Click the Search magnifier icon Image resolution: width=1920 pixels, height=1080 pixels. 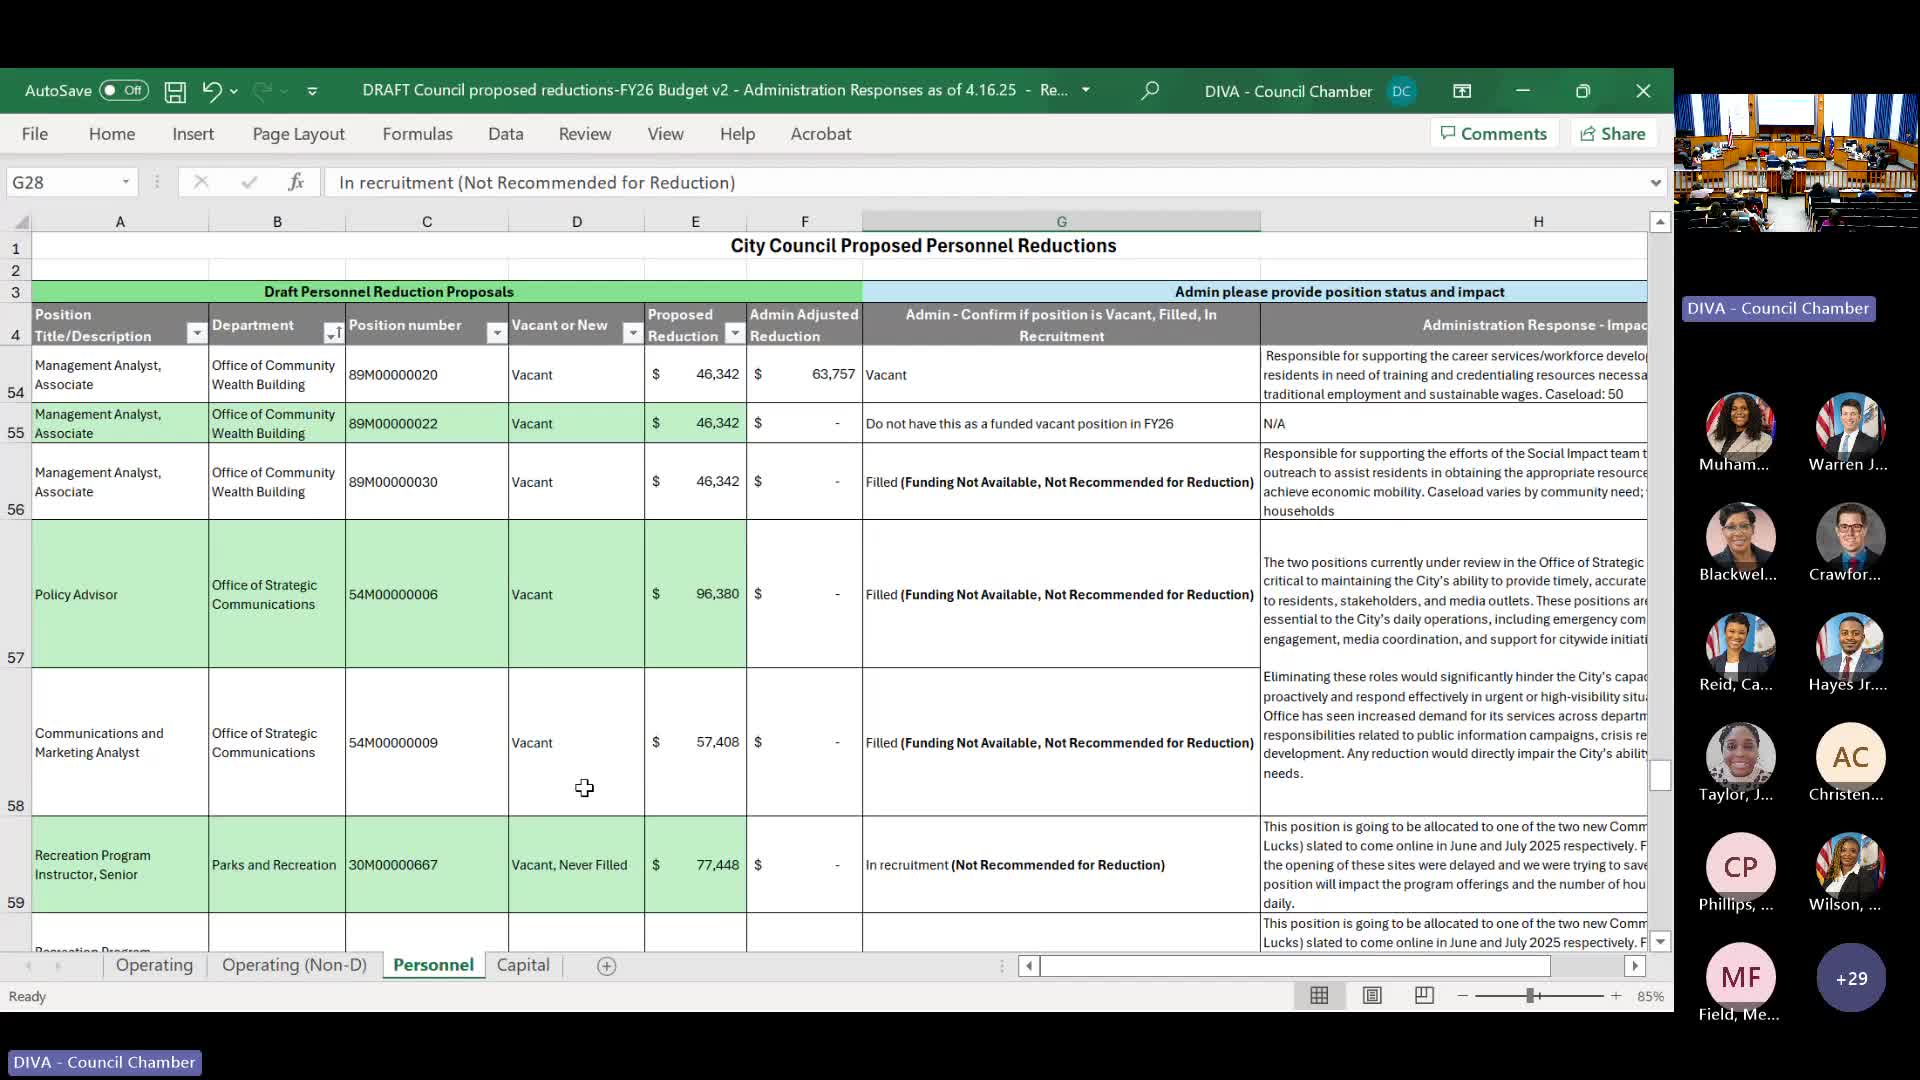1150,91
